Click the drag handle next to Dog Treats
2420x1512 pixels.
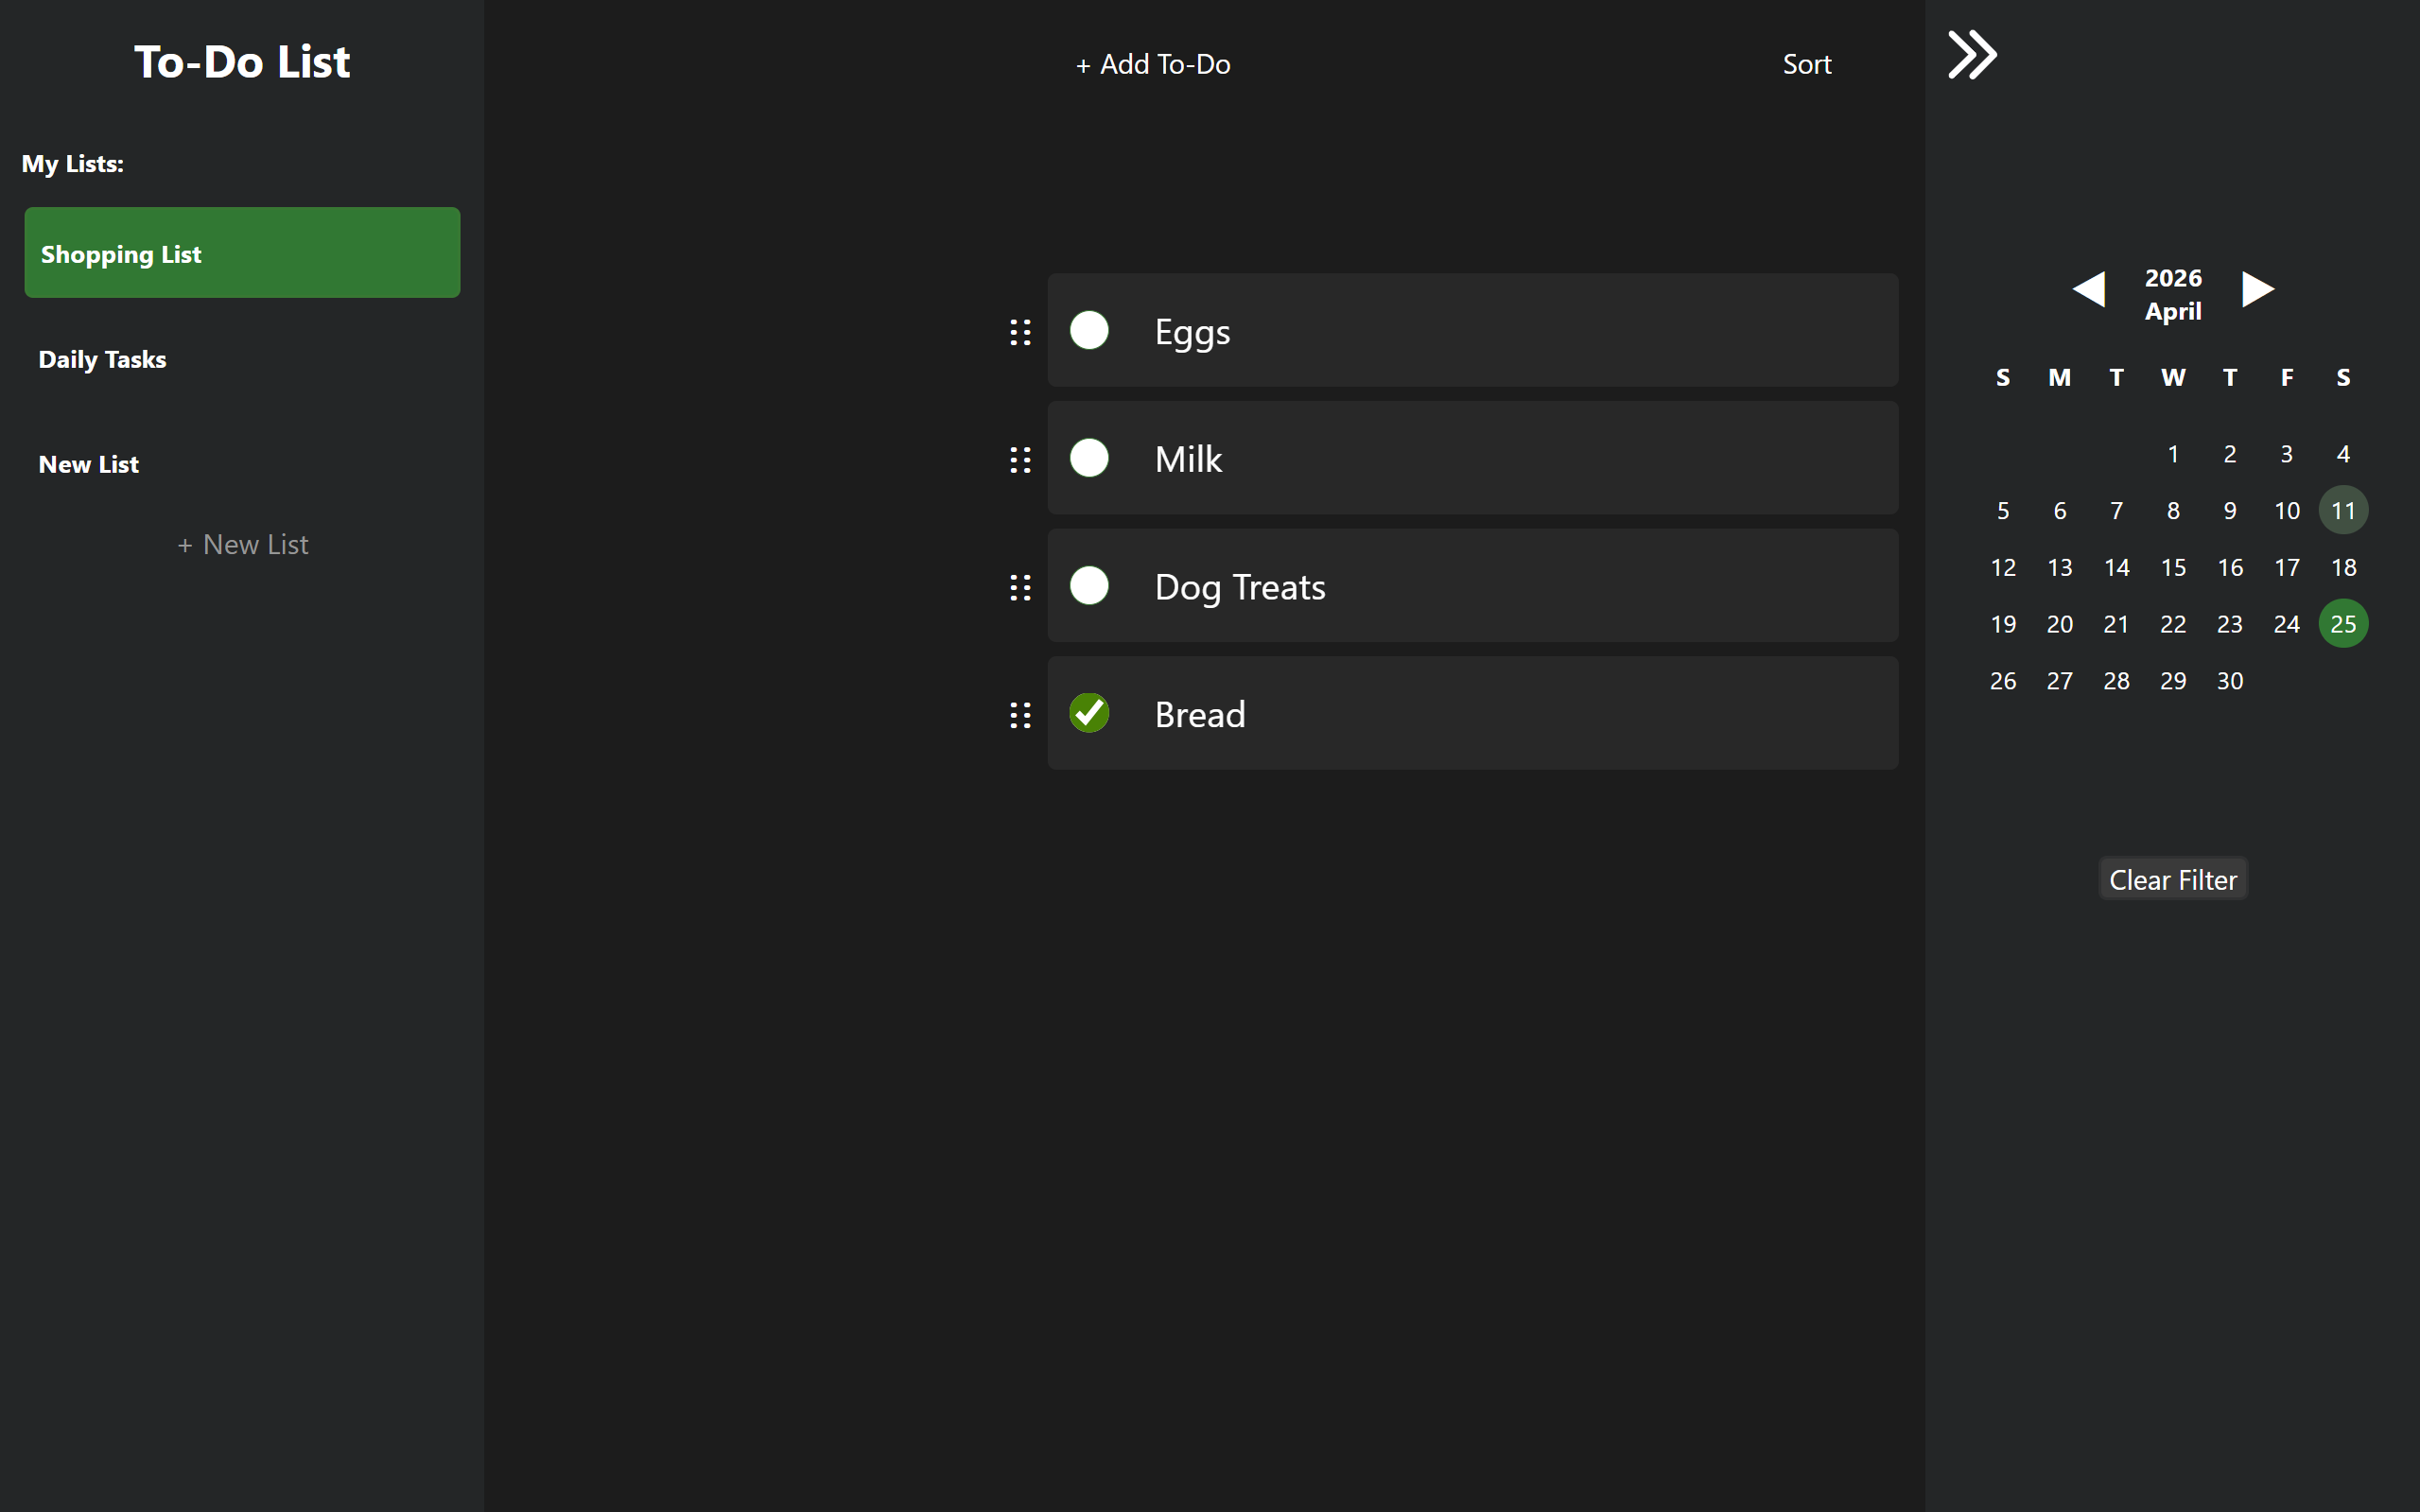(1019, 587)
